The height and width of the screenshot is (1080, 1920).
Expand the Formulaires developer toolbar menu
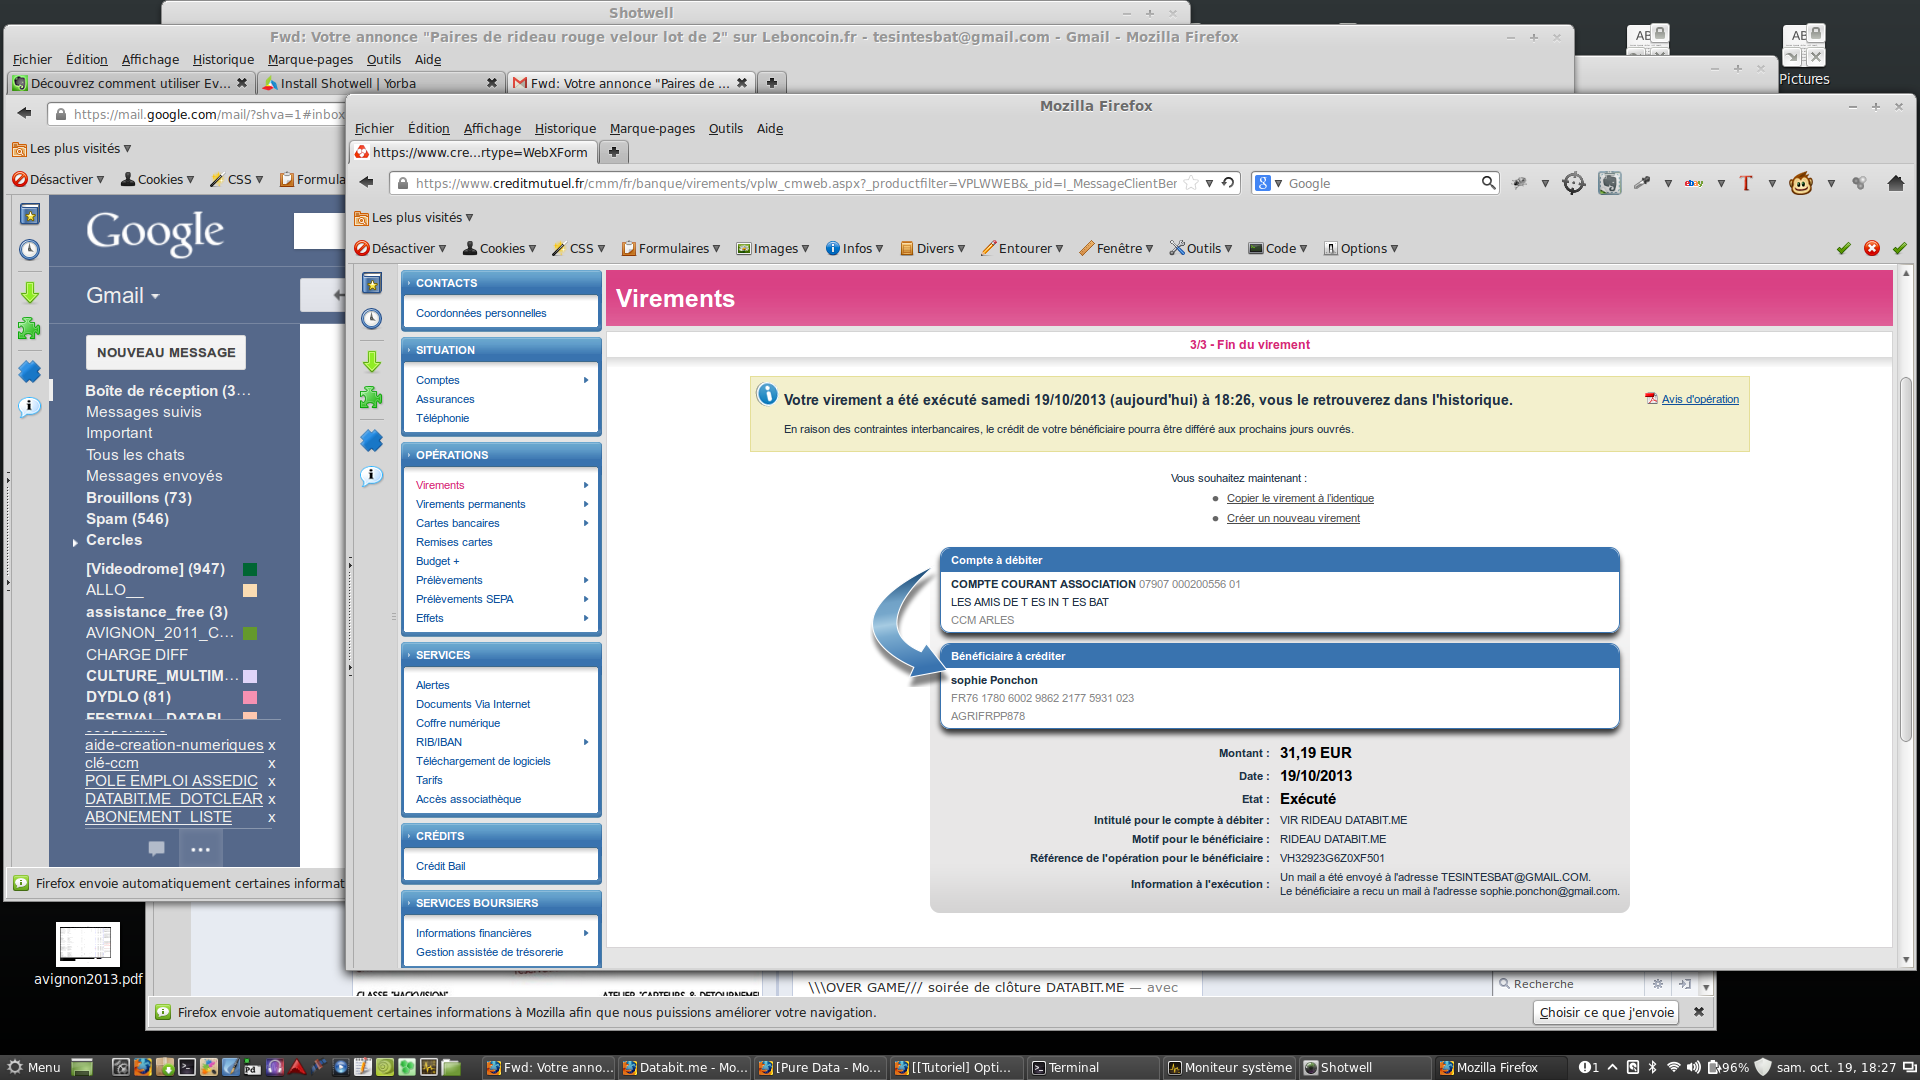tap(671, 248)
